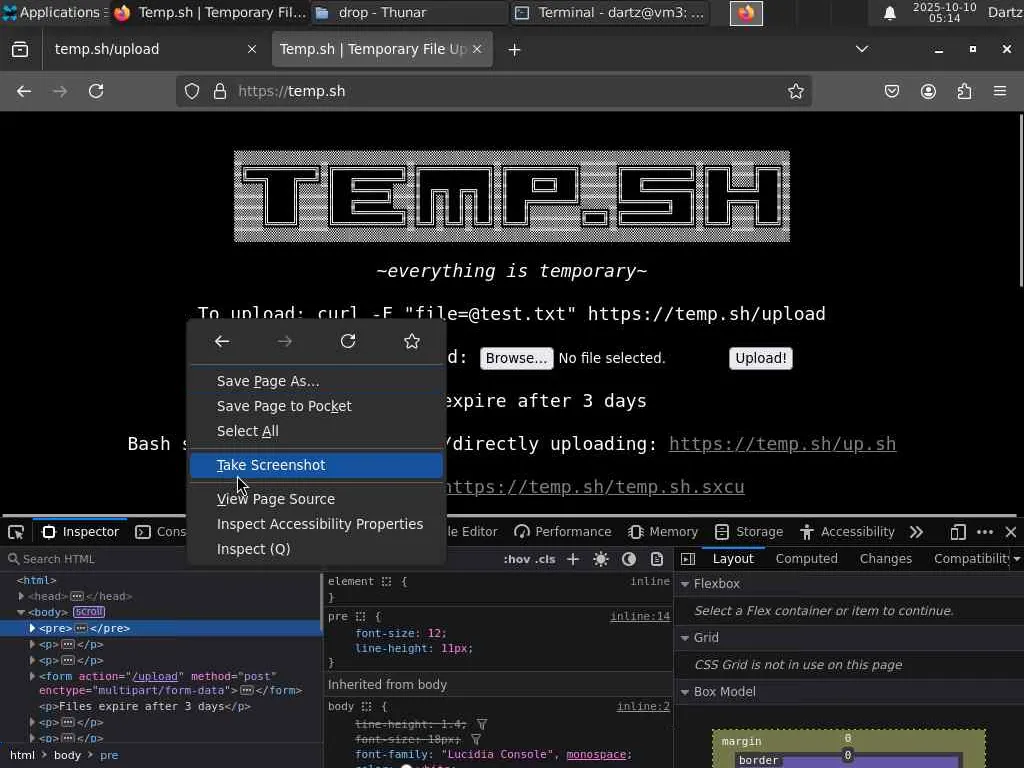Collapse the Grid section

pos(685,638)
